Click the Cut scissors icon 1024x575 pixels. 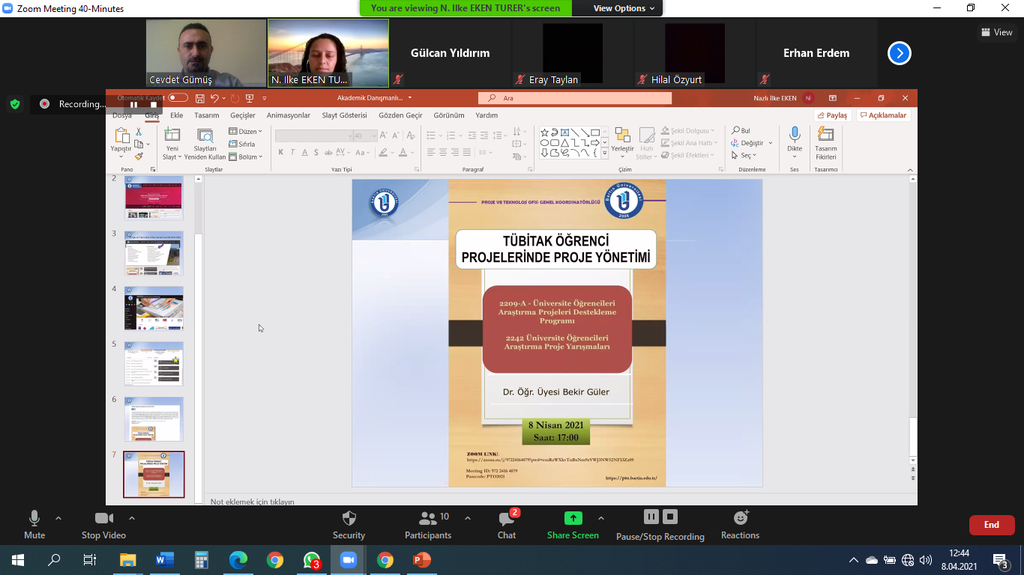tap(138, 132)
